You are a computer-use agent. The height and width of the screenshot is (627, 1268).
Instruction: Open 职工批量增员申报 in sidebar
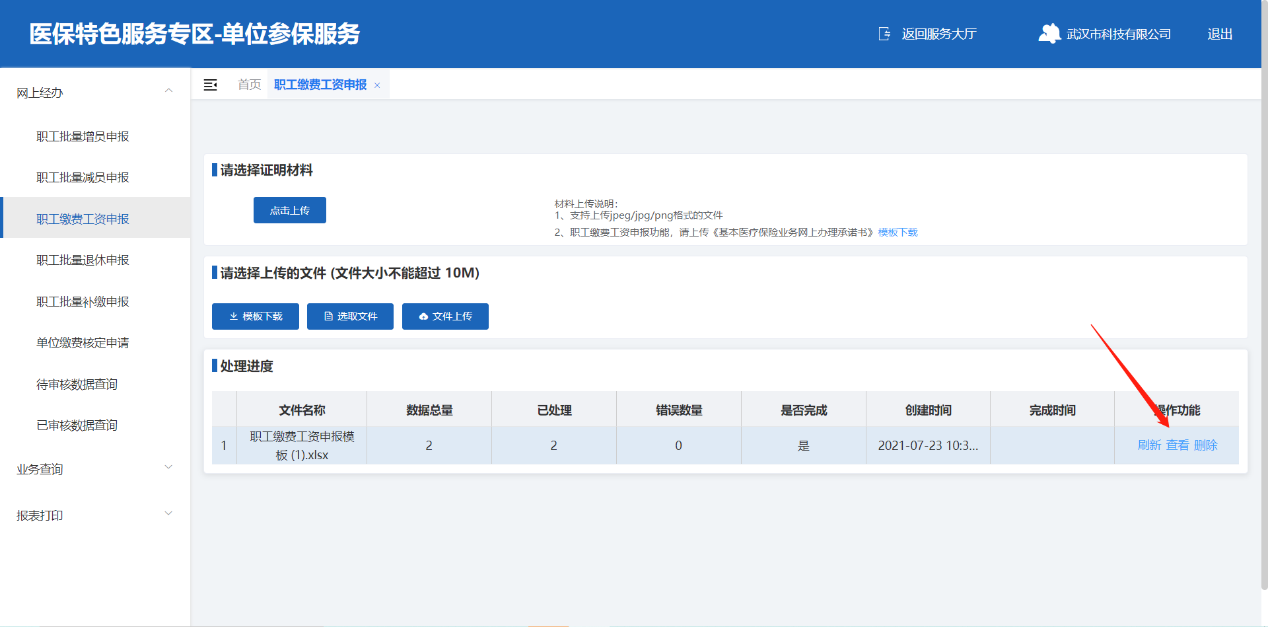[x=83, y=136]
